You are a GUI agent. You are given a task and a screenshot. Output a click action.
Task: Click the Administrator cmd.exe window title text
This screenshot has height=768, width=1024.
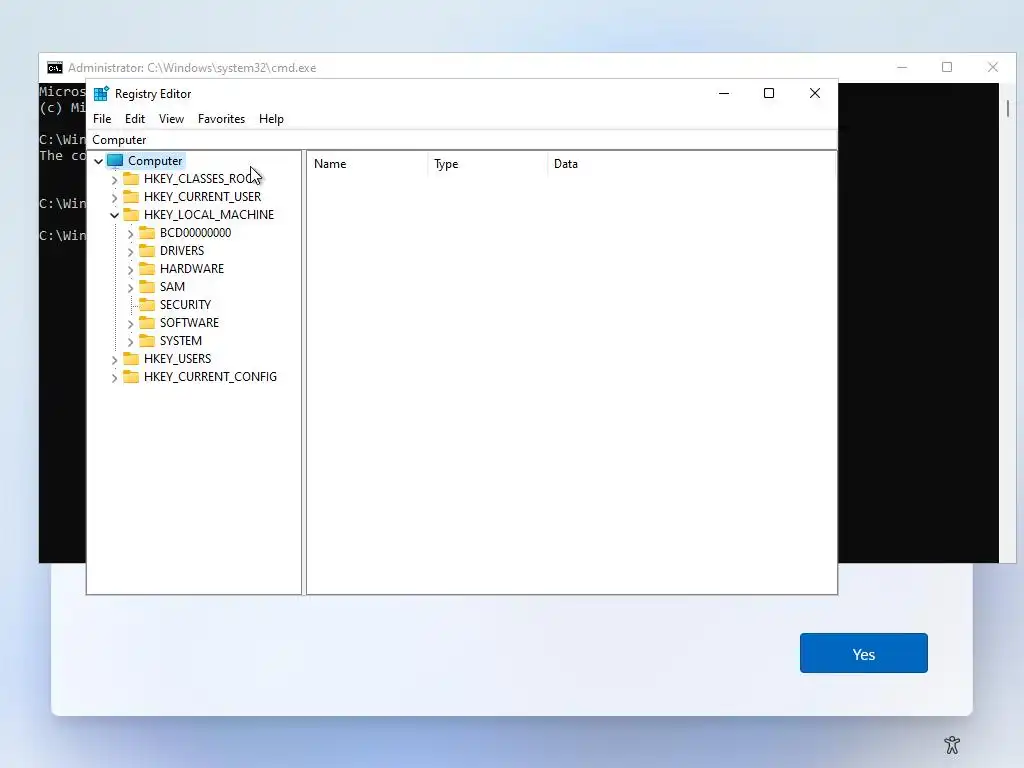(192, 68)
